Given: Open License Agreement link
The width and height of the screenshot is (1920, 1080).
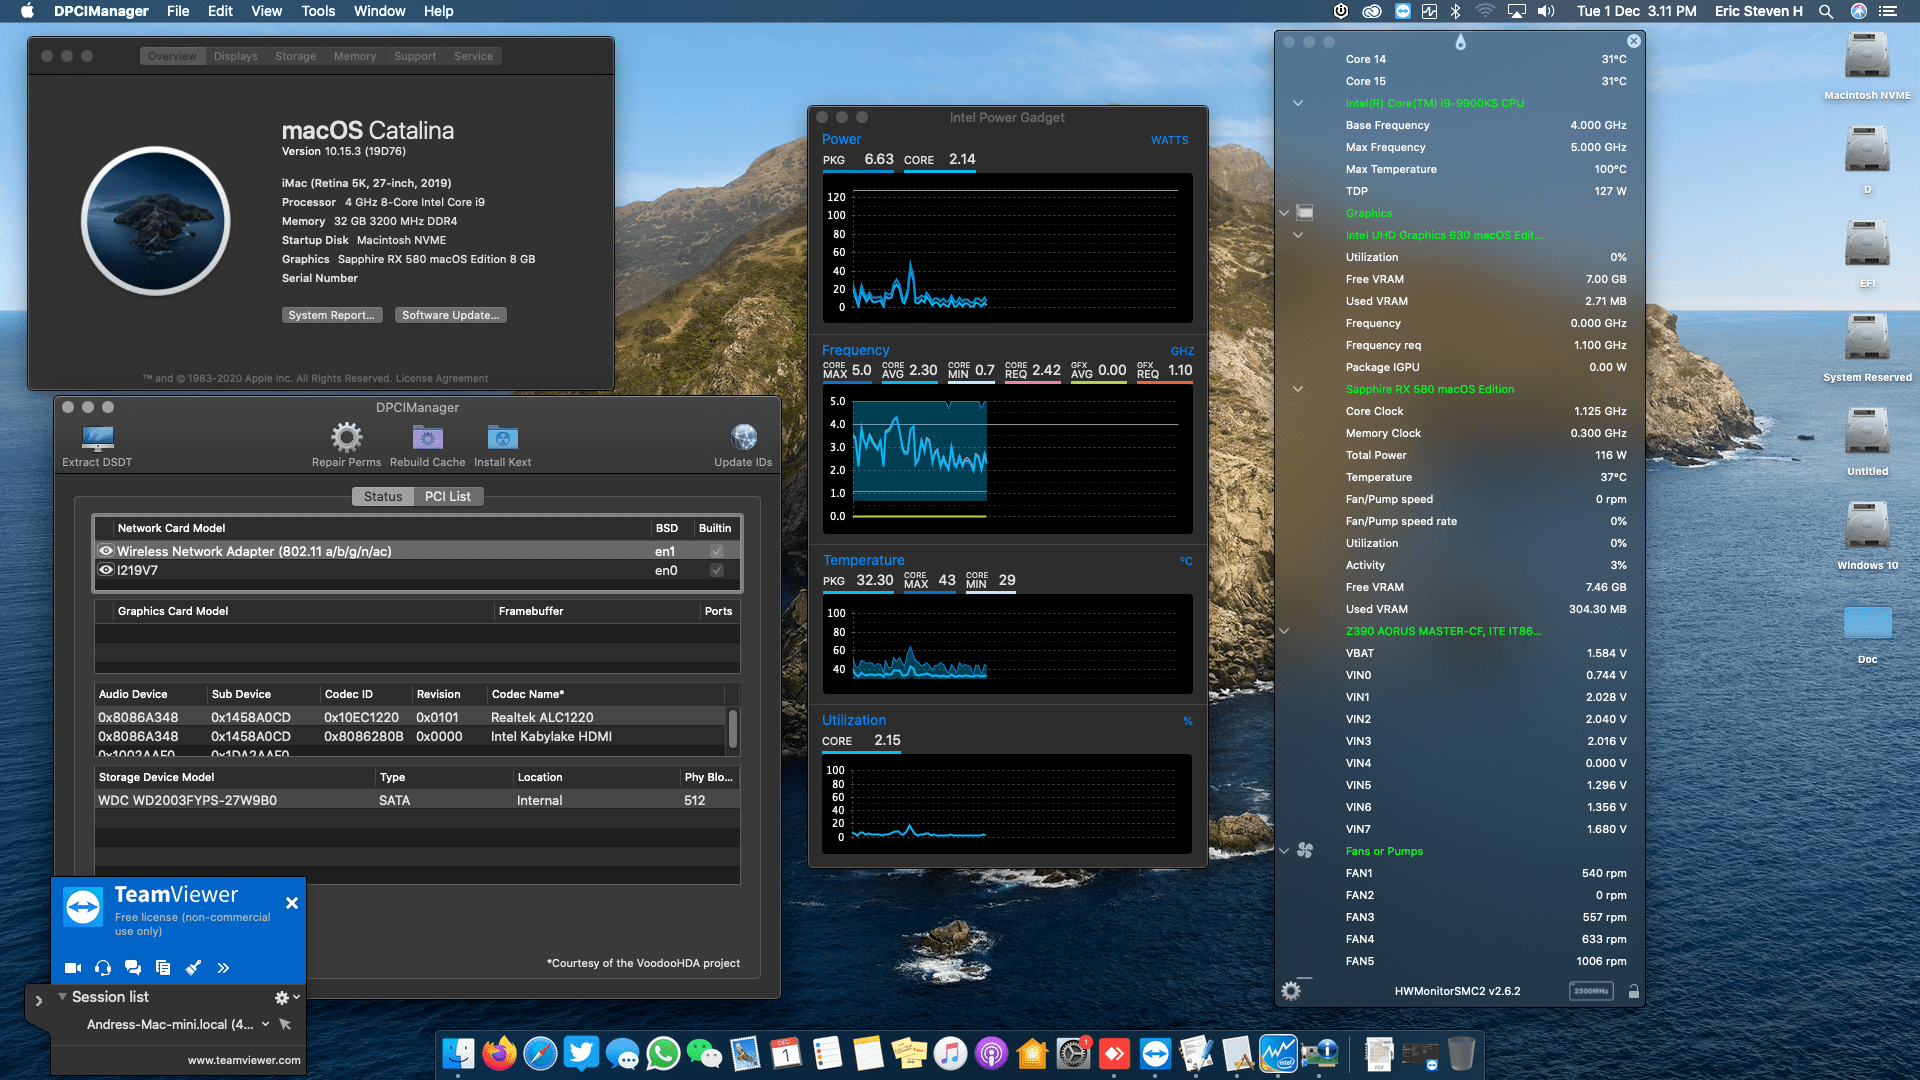Looking at the screenshot, I should pos(442,378).
